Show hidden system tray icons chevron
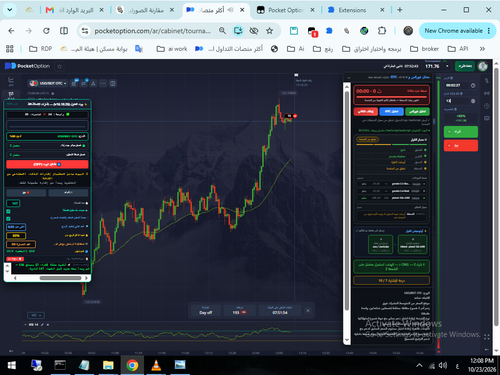 419,366
